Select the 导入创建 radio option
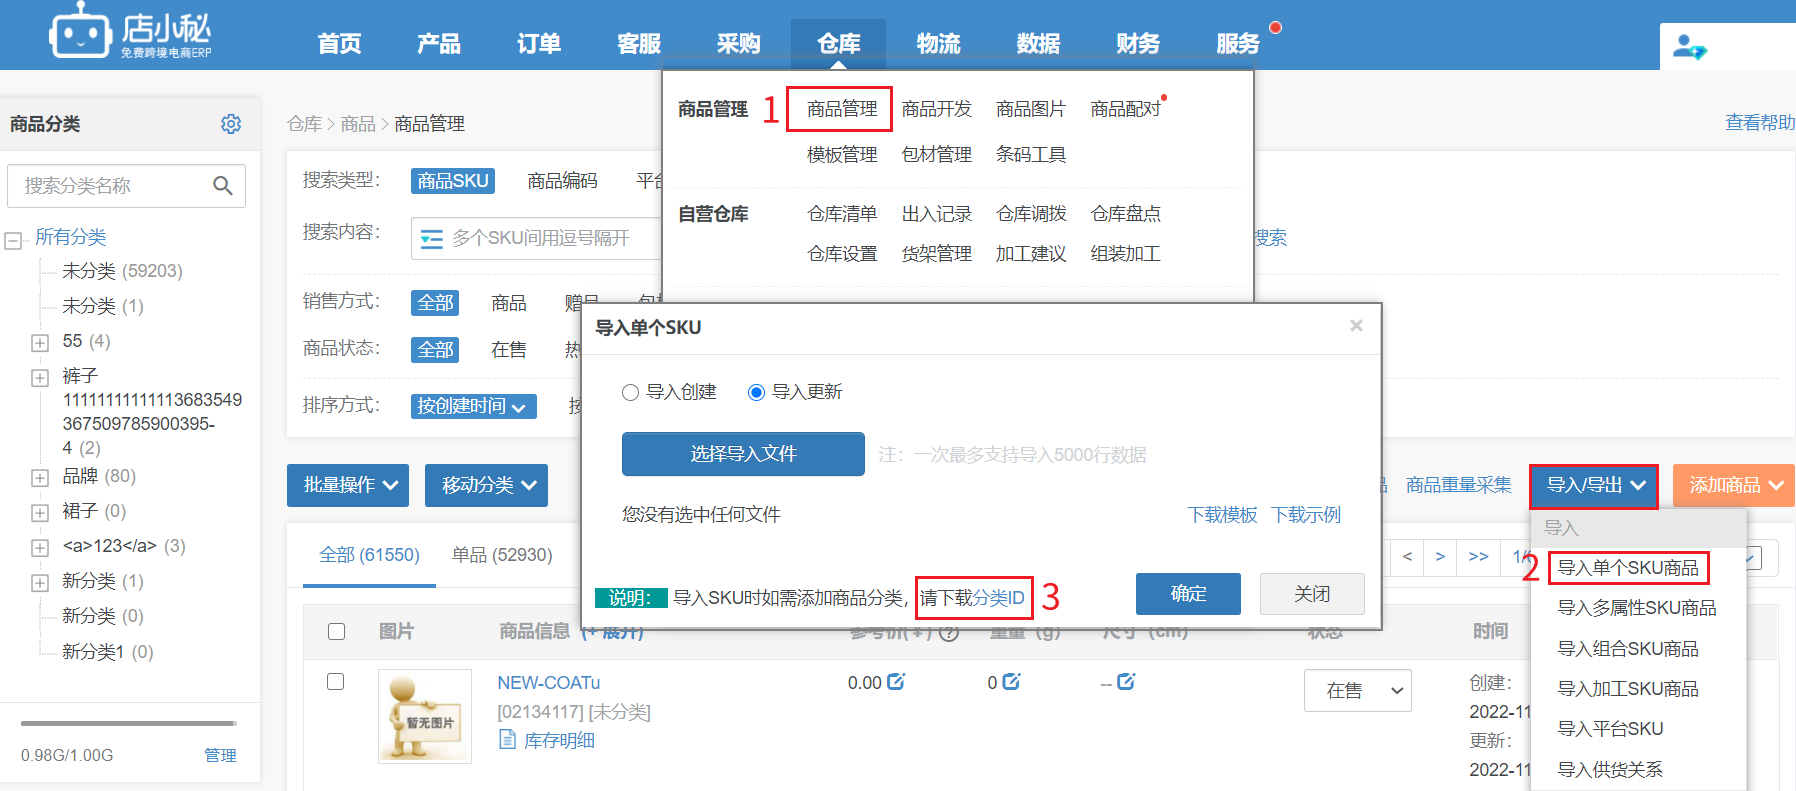 point(630,392)
